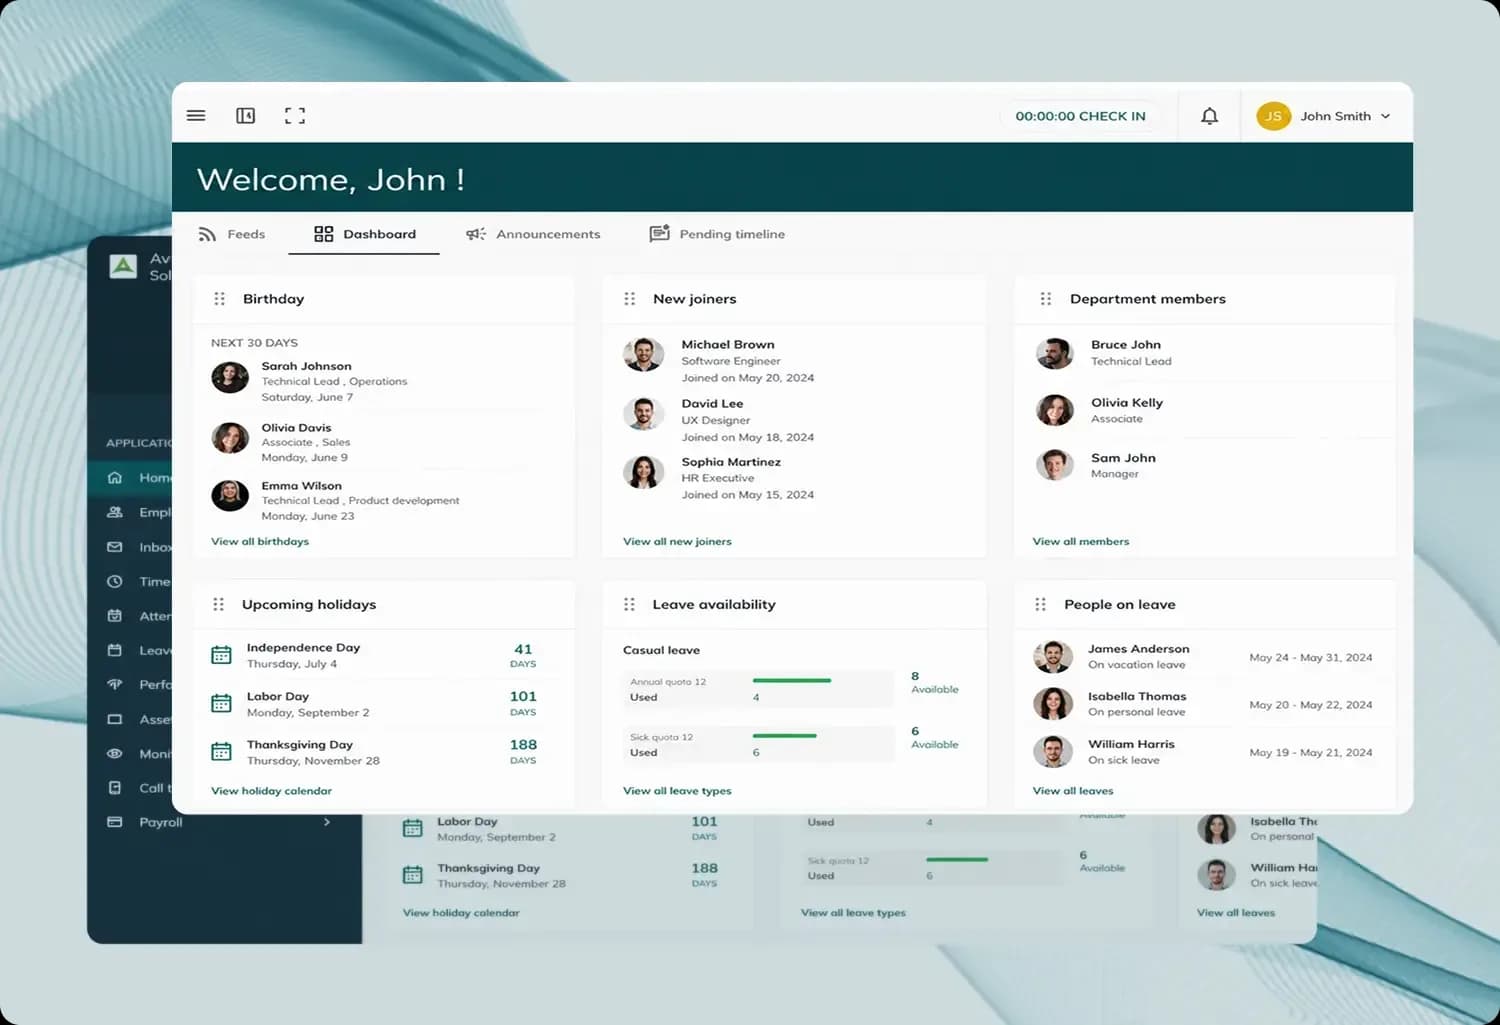Click the sick quota progress bar in background window

[957, 859]
